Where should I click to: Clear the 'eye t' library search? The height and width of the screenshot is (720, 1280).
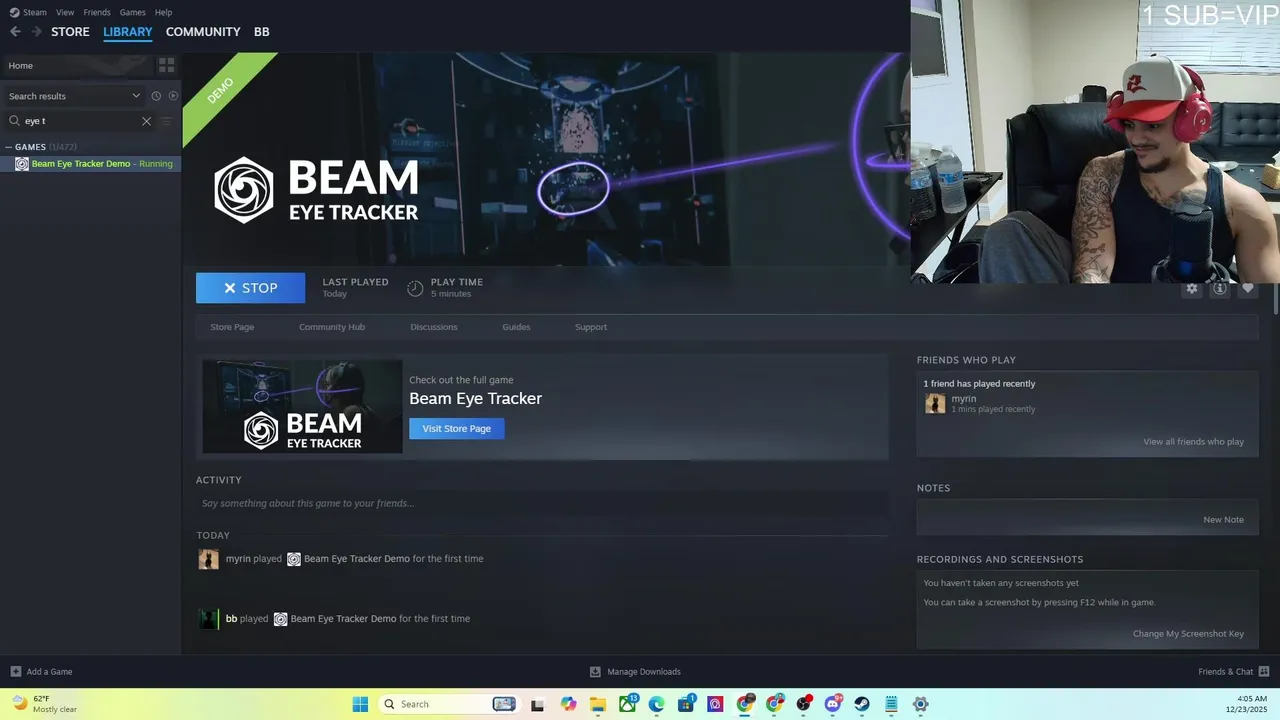point(146,121)
